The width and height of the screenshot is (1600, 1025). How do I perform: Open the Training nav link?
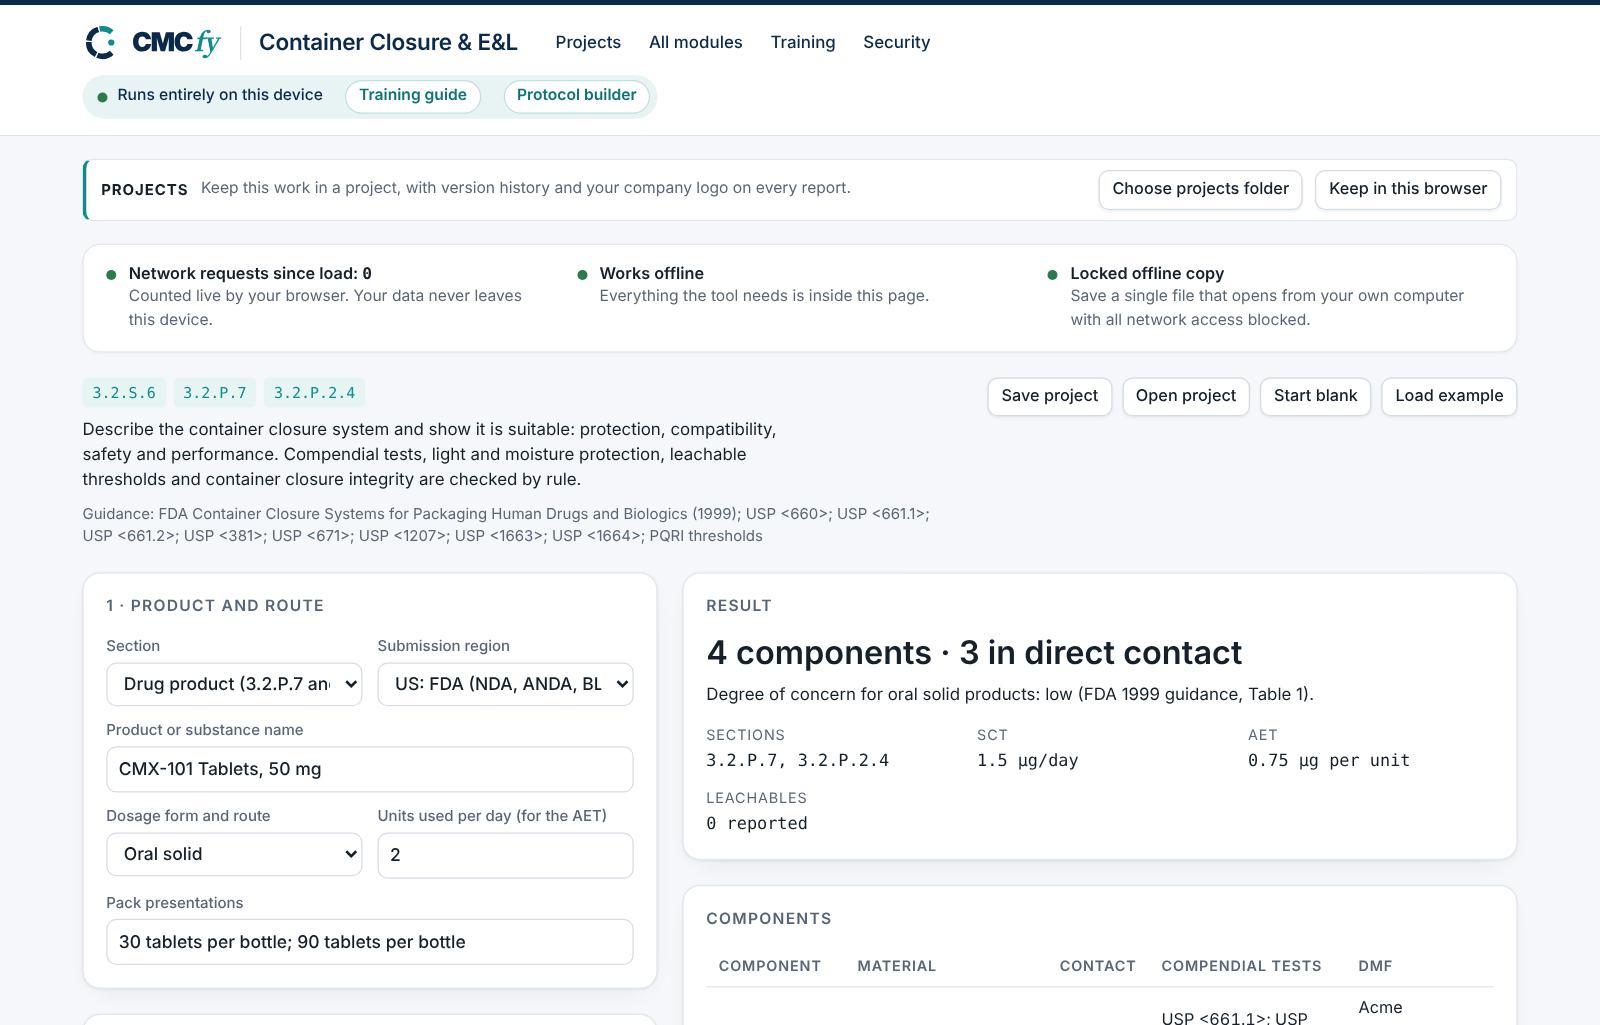coord(802,42)
